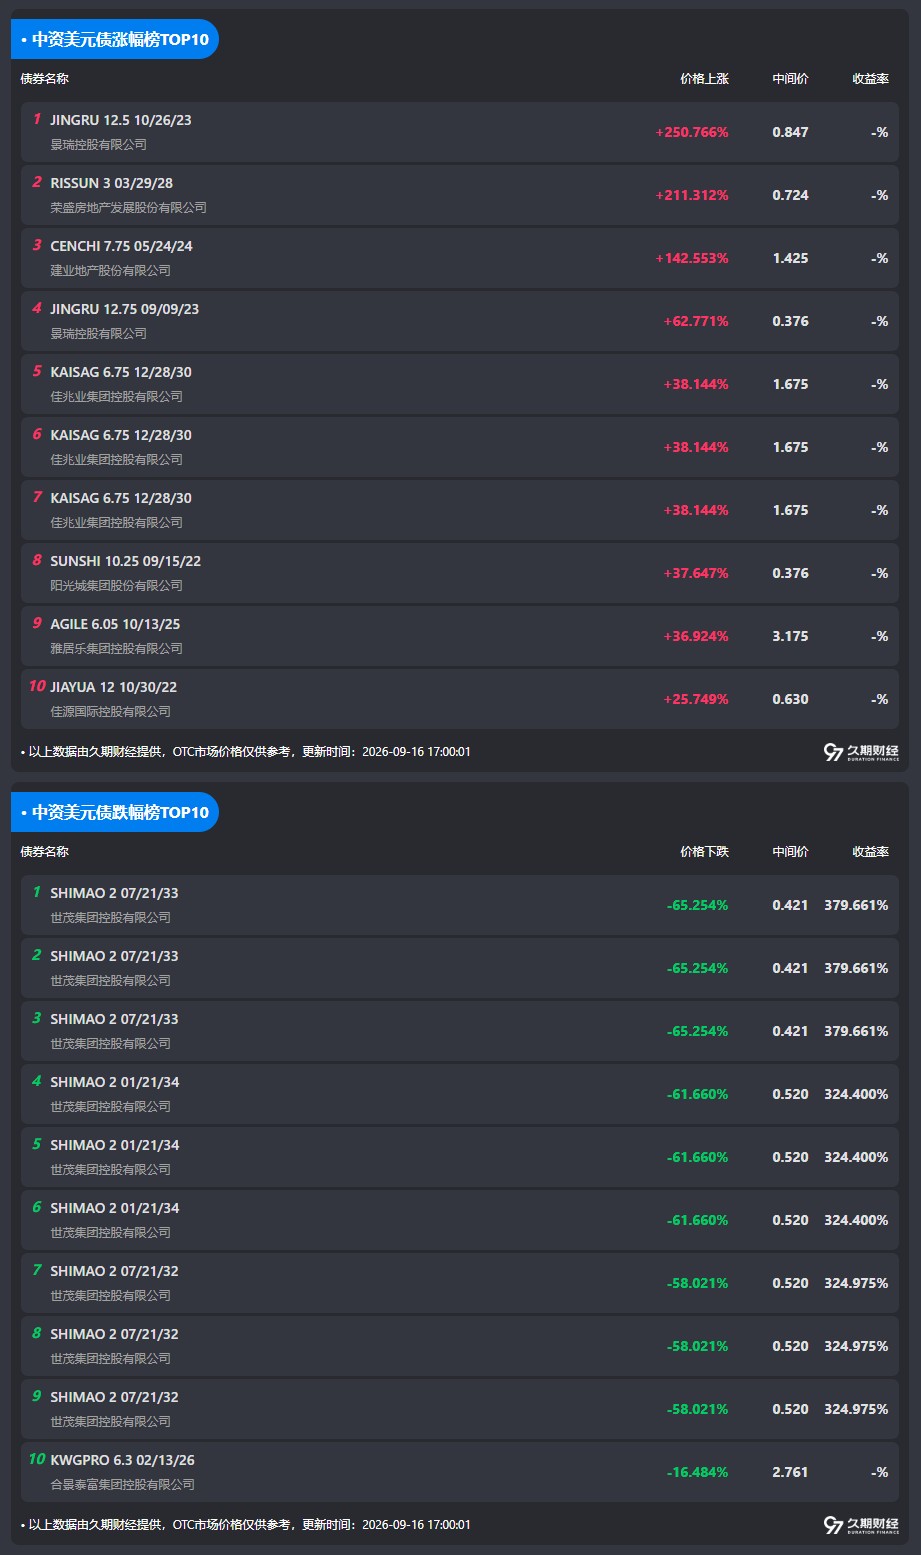
Task: Open SHIMAO 2 07/21/32 ranked 9 in losers
Action: [x=115, y=1397]
